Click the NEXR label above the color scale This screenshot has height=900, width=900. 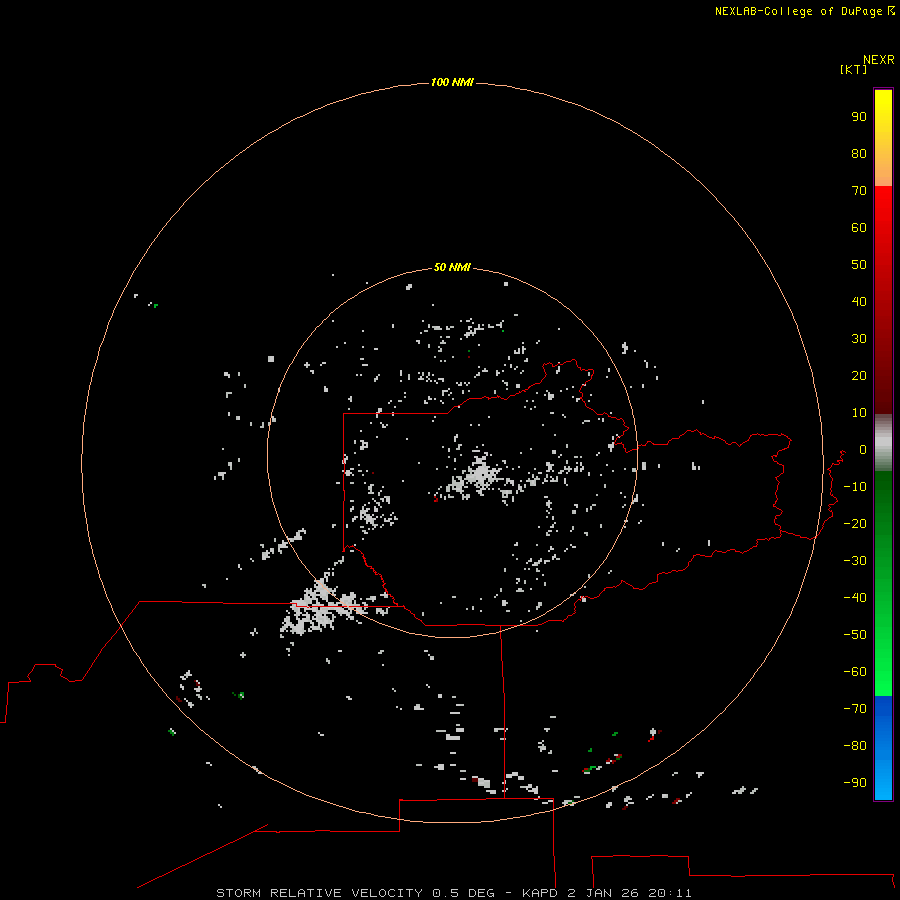879,60
